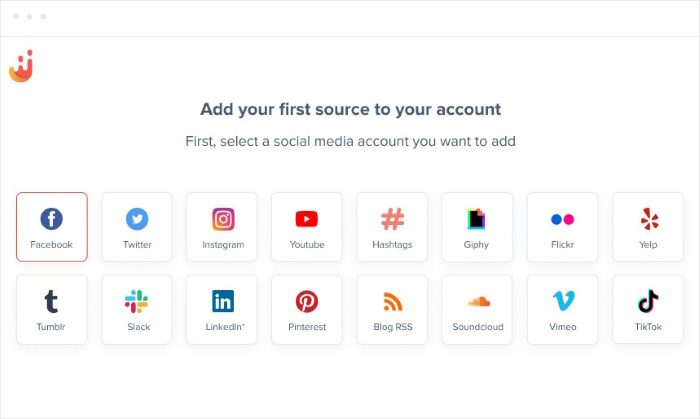Click the Vimeo label text
This screenshot has width=700, height=419.
tap(562, 327)
